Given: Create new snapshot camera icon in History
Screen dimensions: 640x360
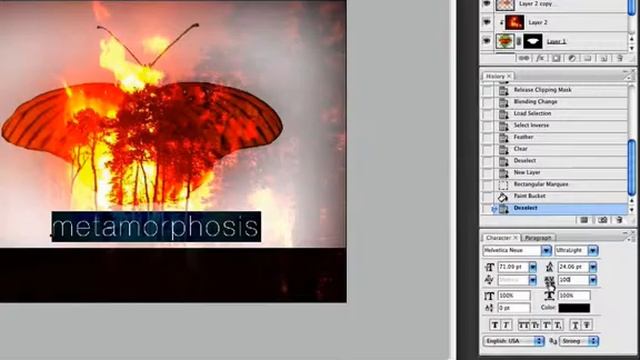Looking at the screenshot, I should pyautogui.click(x=602, y=220).
